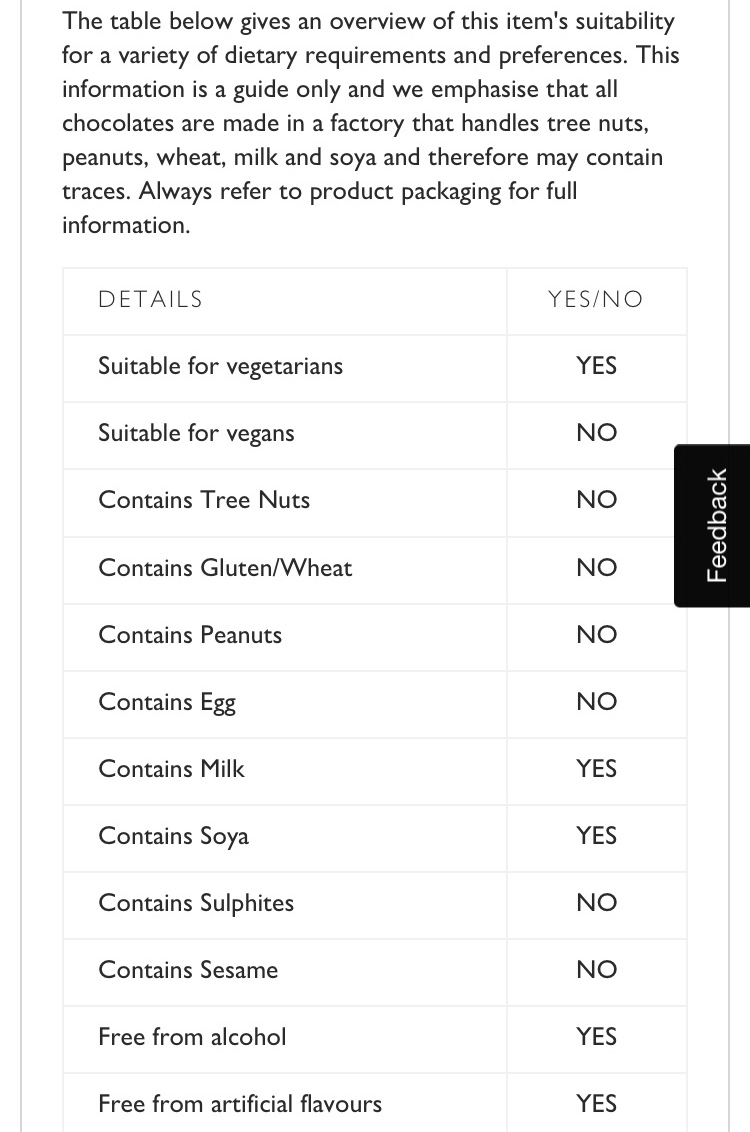Click the dietary information intro paragraph
This screenshot has height=1132, width=750.
(368, 123)
